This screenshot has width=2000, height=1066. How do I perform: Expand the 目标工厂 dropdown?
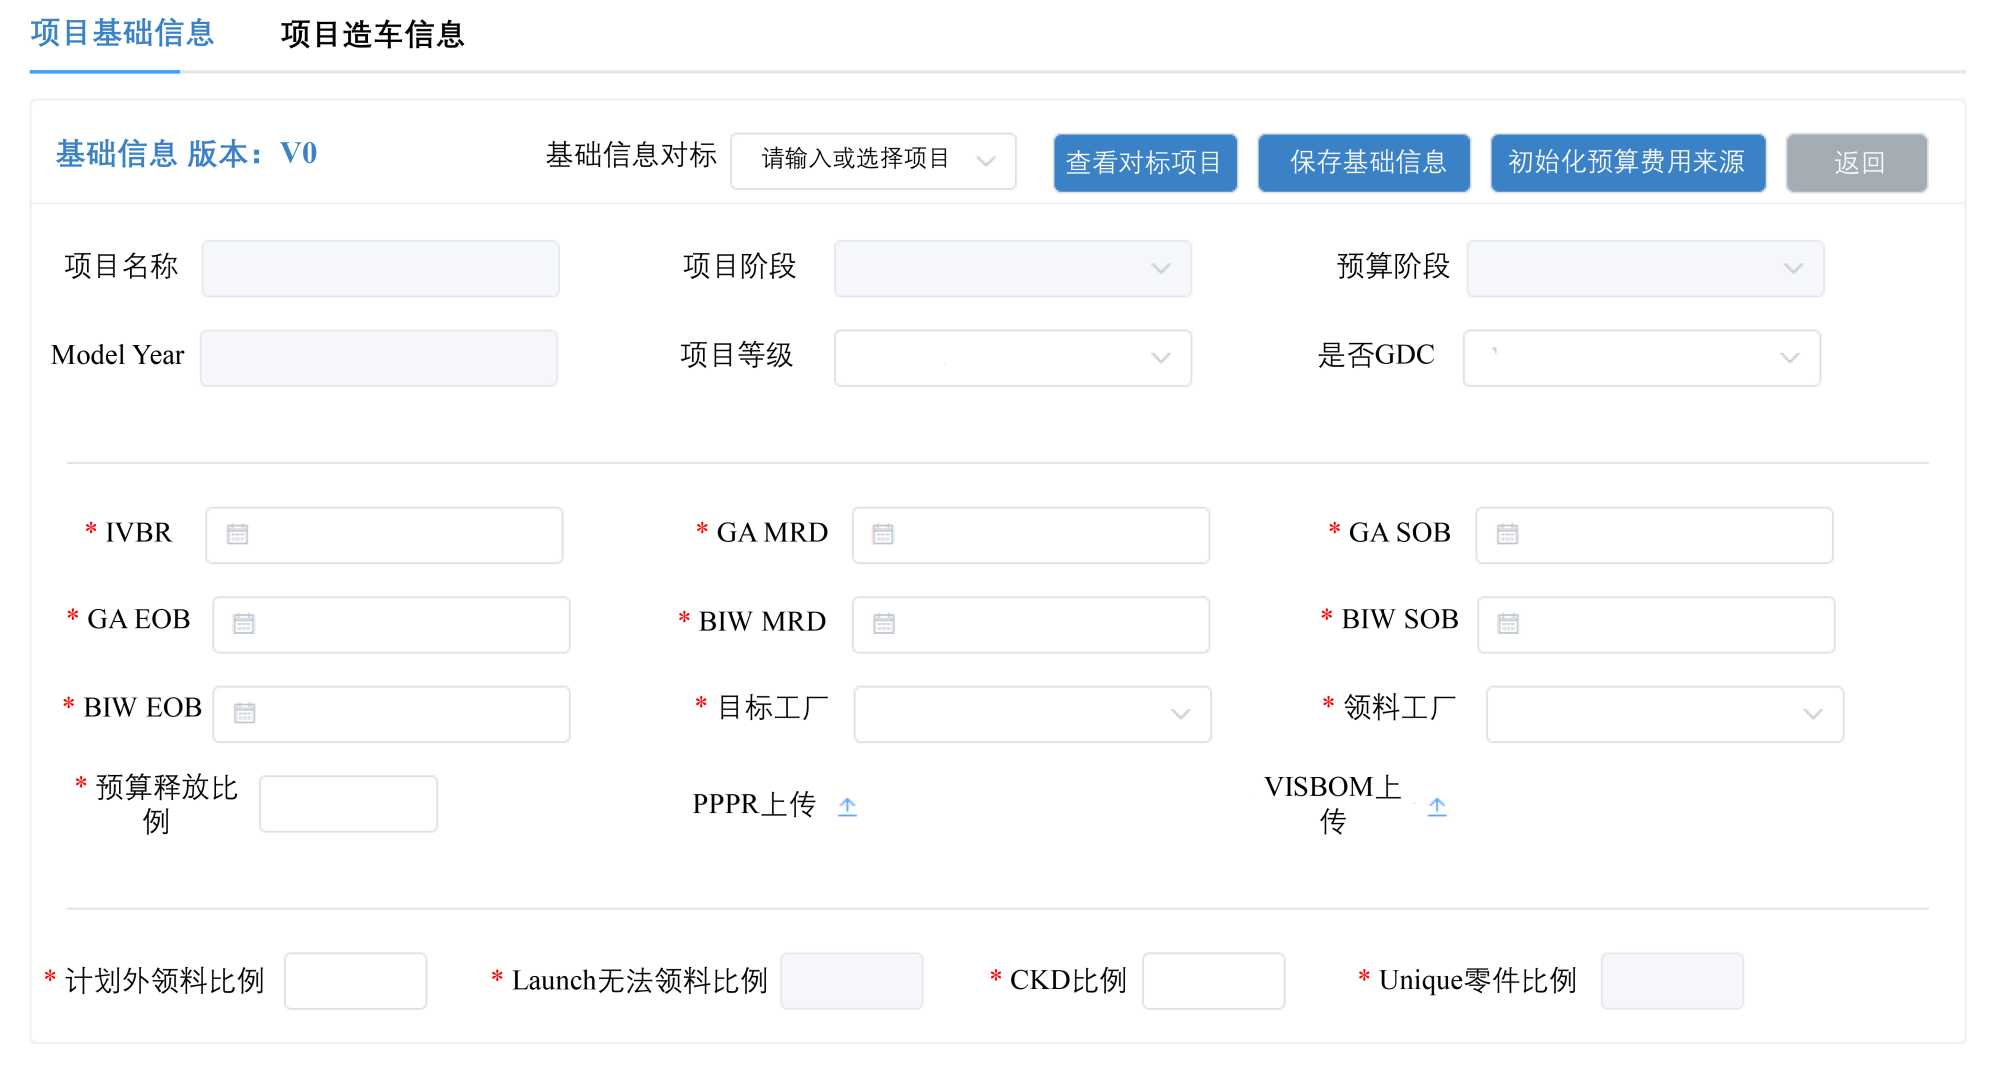point(1032,714)
